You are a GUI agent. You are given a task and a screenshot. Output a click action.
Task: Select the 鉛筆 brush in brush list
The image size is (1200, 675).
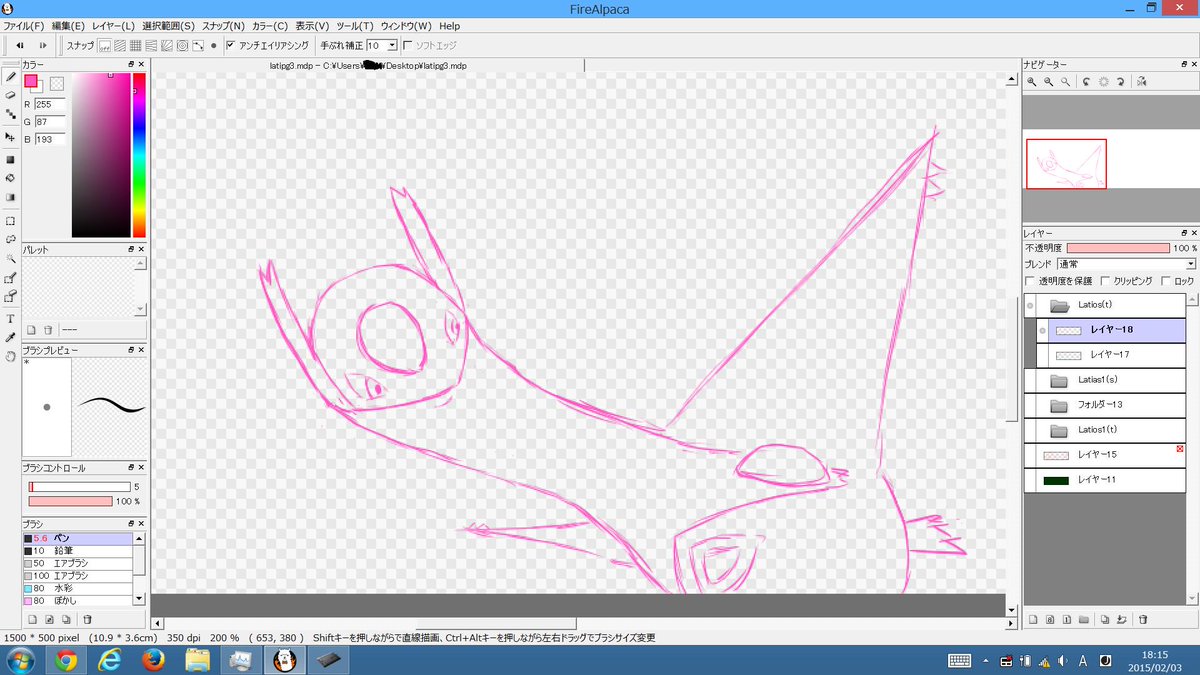(78, 551)
